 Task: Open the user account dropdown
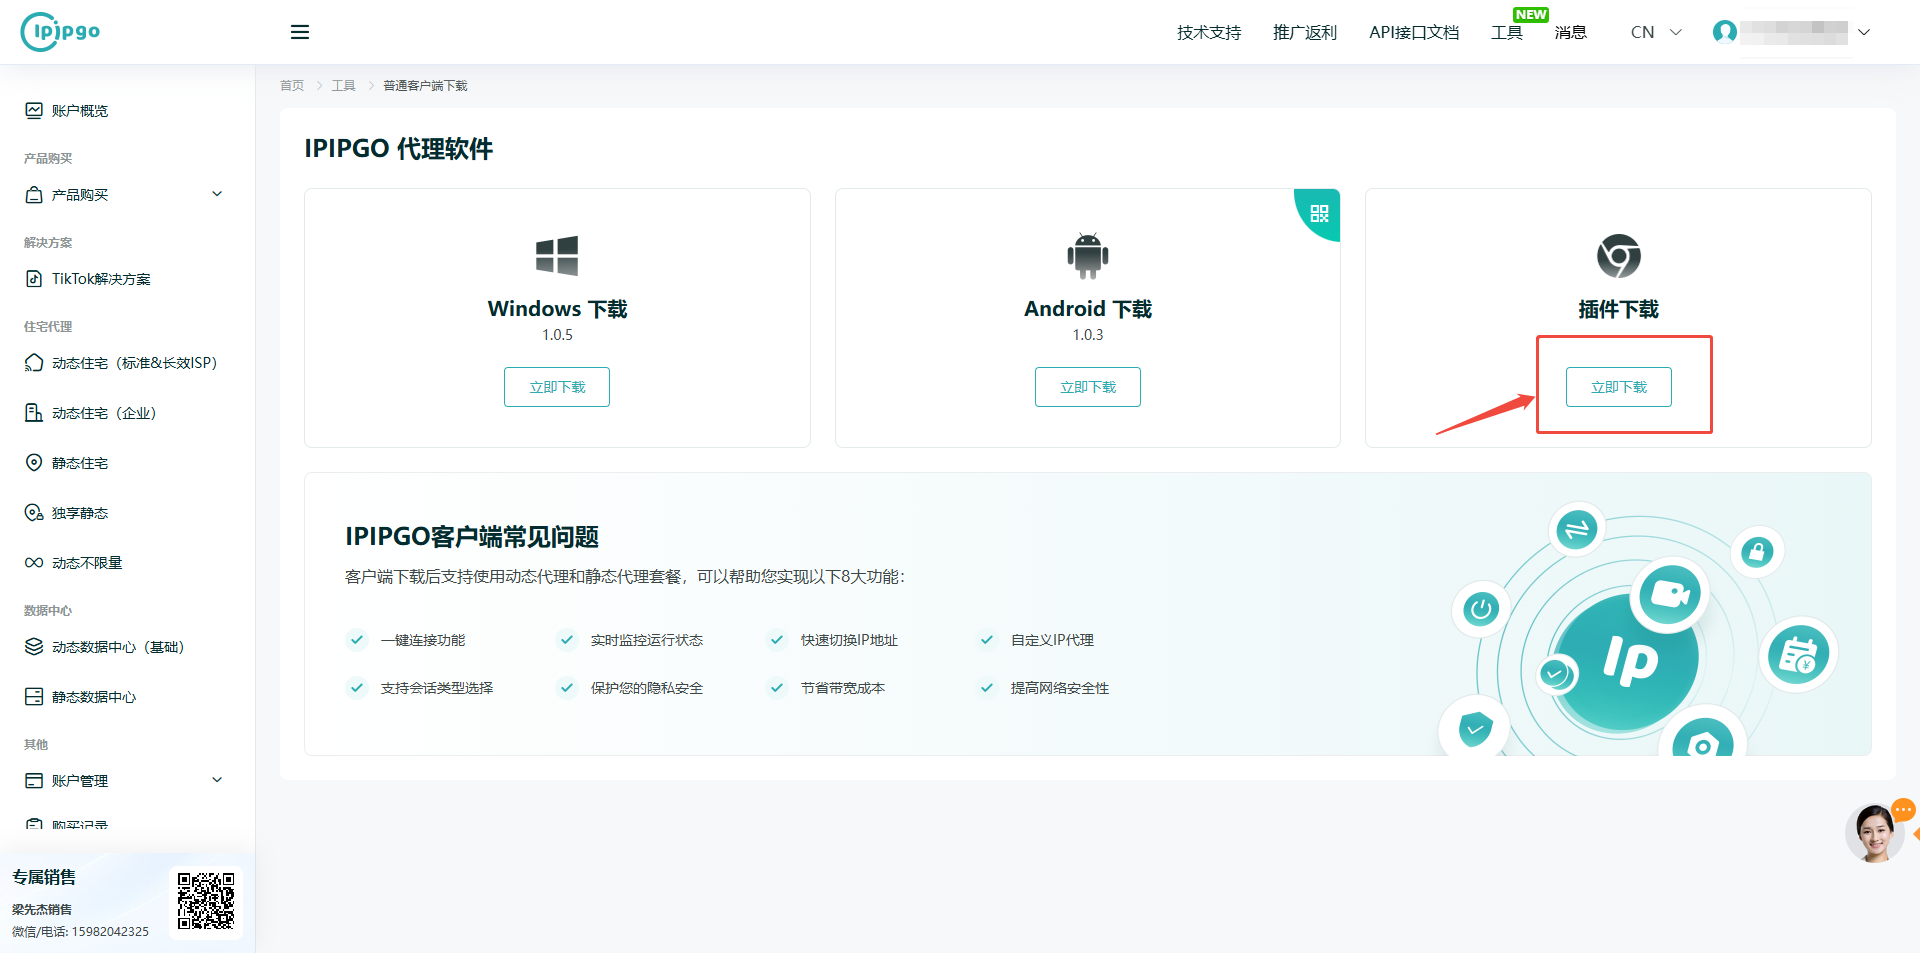(1790, 31)
